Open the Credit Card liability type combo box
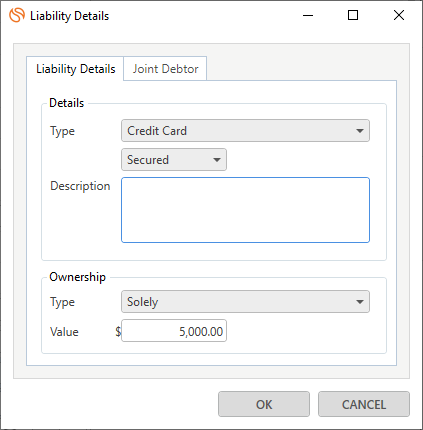Viewport: 423px width, 430px height. (x=245, y=131)
